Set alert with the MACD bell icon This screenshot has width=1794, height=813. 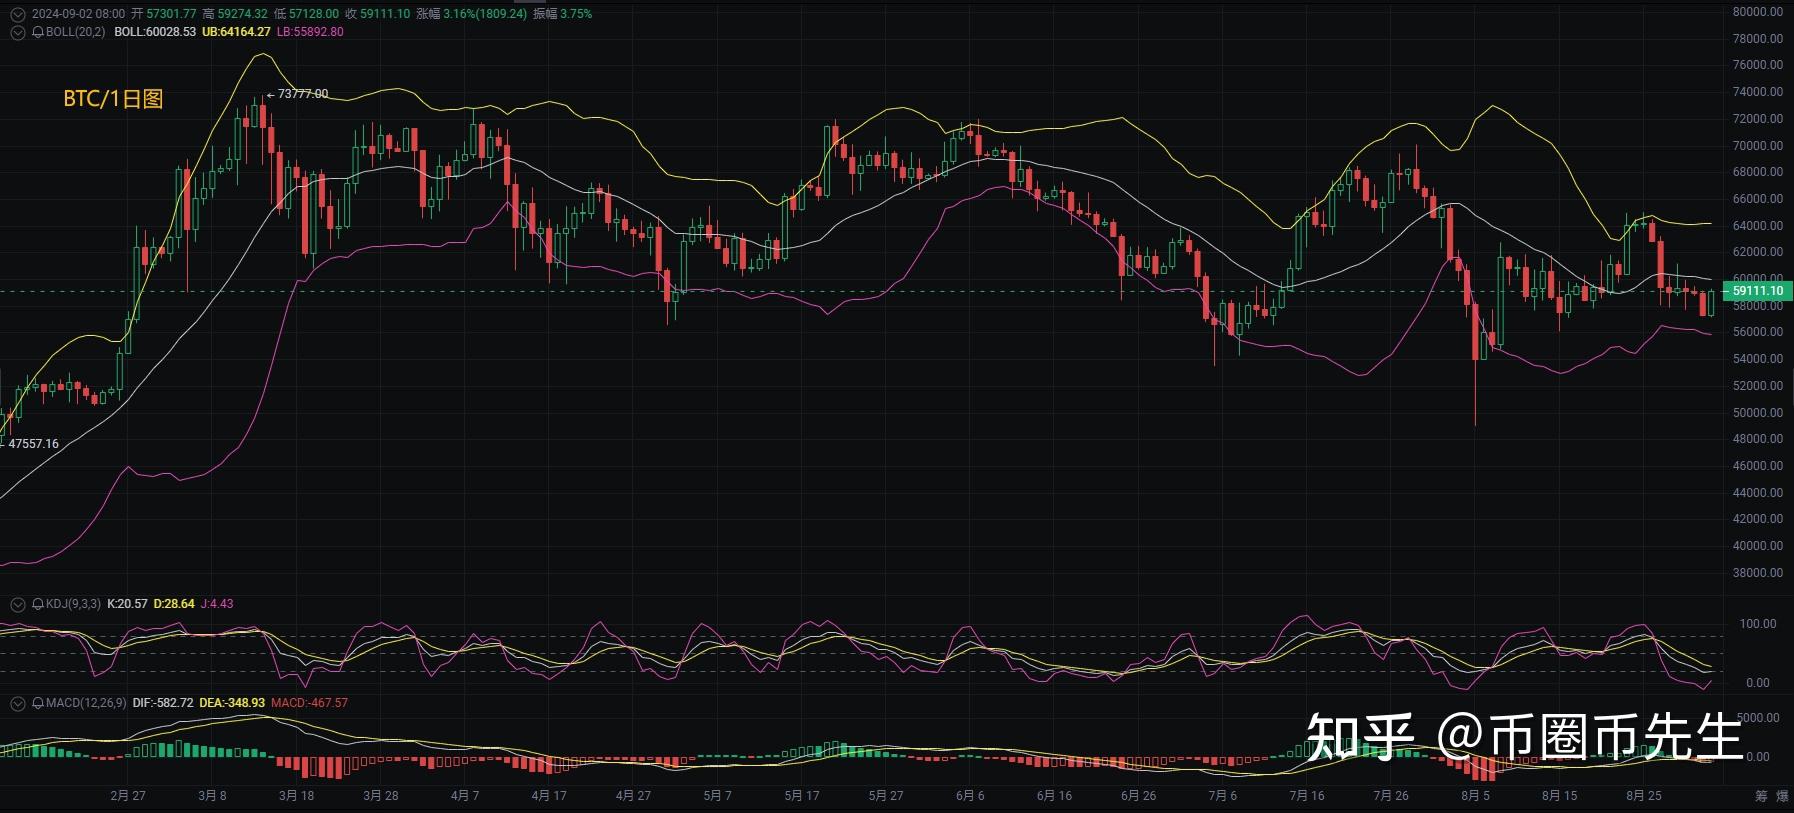(x=38, y=703)
